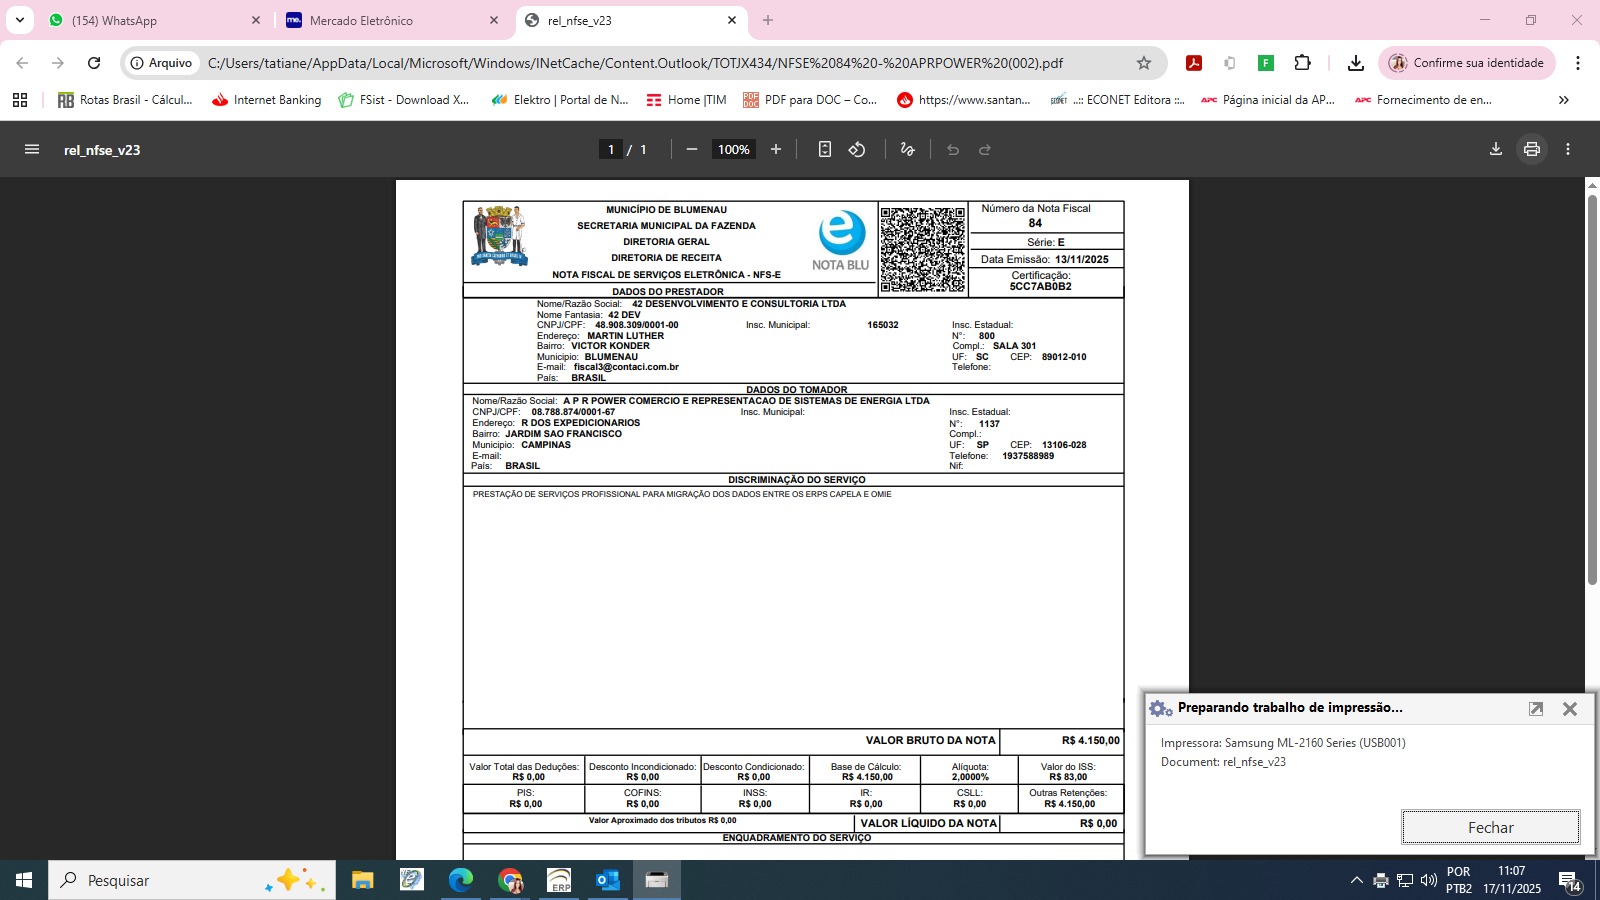Expand the hidden bookmarks chevron
The image size is (1600, 900).
(x=1563, y=100)
